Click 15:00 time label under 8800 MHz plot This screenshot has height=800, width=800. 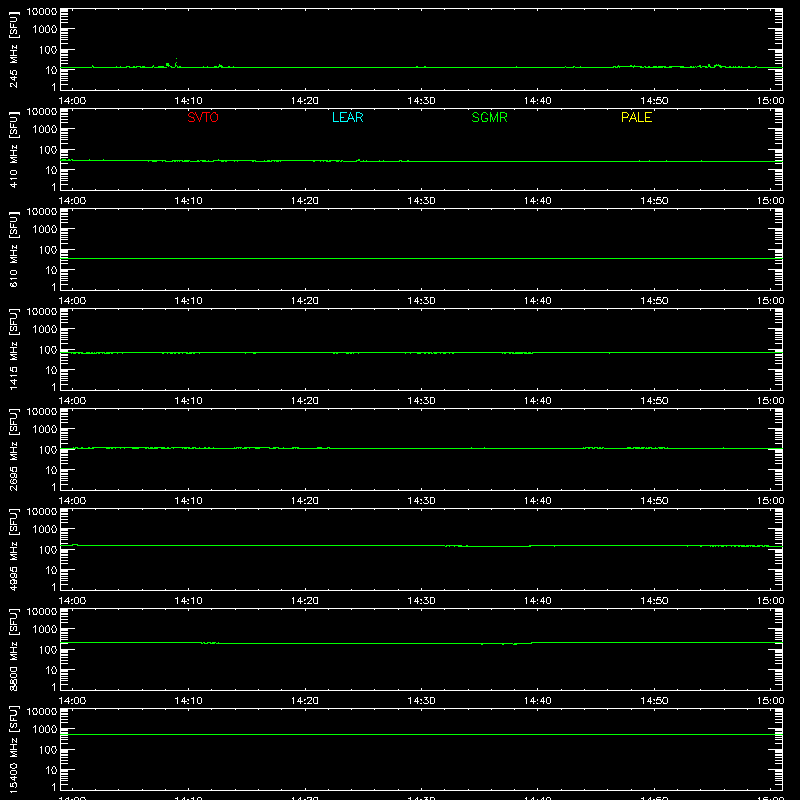tap(770, 701)
